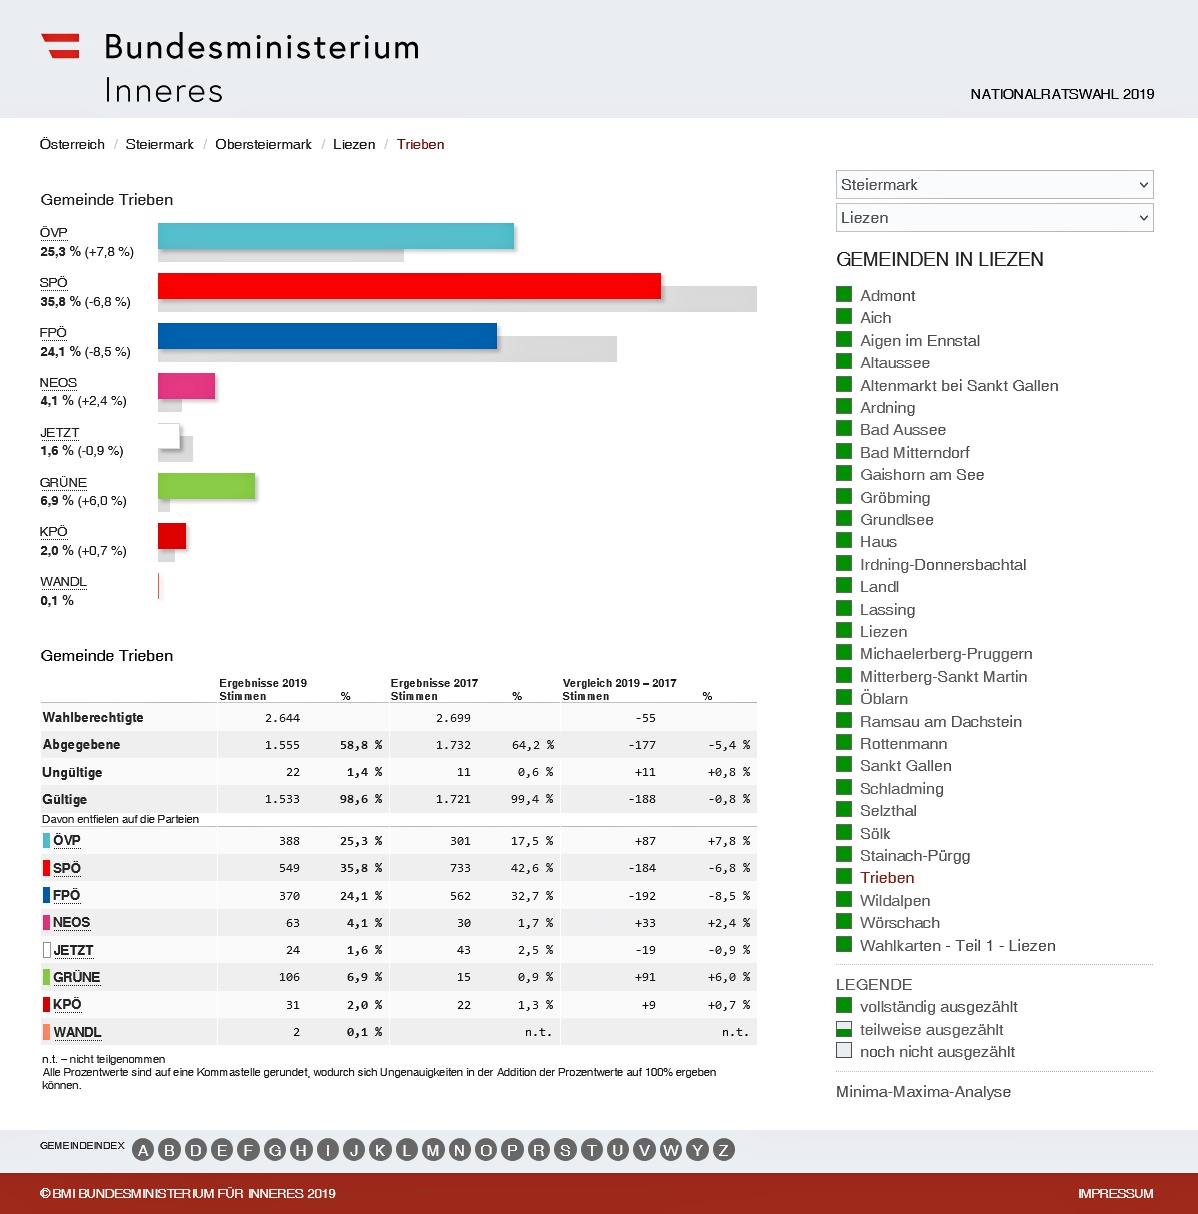
Task: Visit the Impressum page in the footer
Action: [1115, 1193]
